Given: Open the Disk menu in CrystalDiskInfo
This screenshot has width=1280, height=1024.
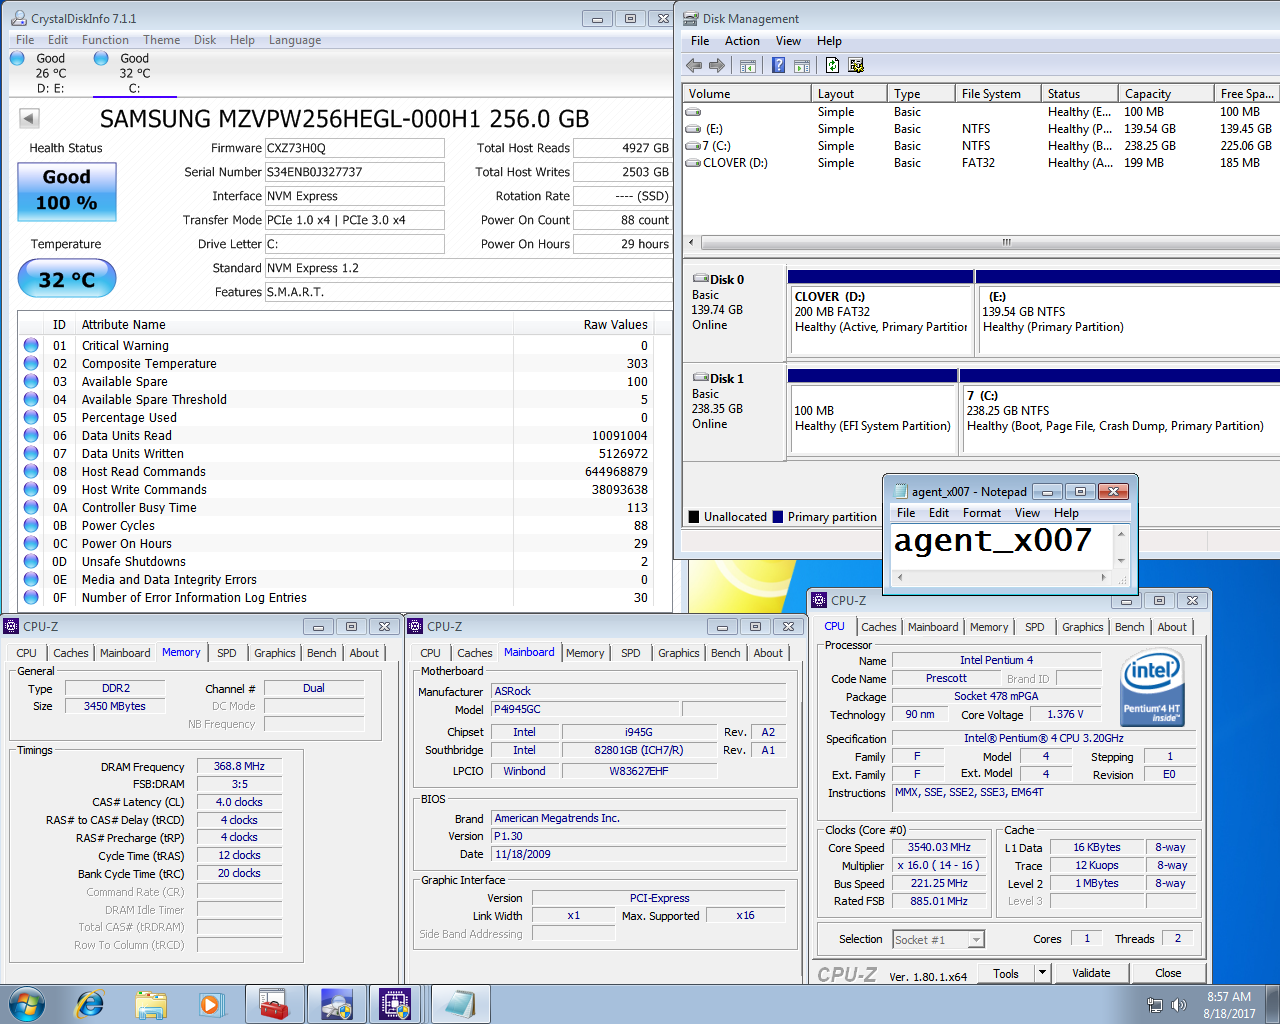Looking at the screenshot, I should [205, 40].
